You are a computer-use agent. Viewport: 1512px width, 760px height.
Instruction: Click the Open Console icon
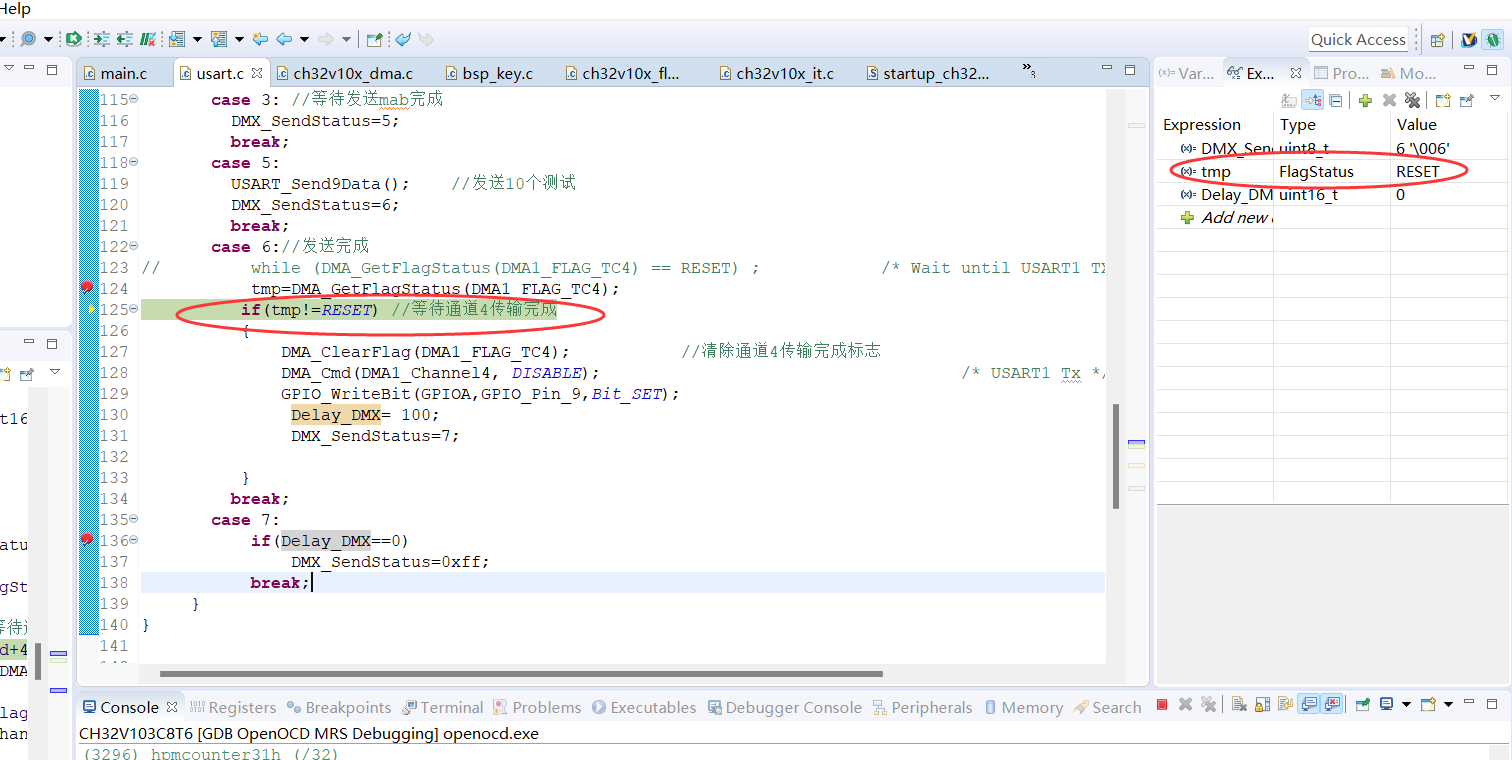pos(1429,705)
